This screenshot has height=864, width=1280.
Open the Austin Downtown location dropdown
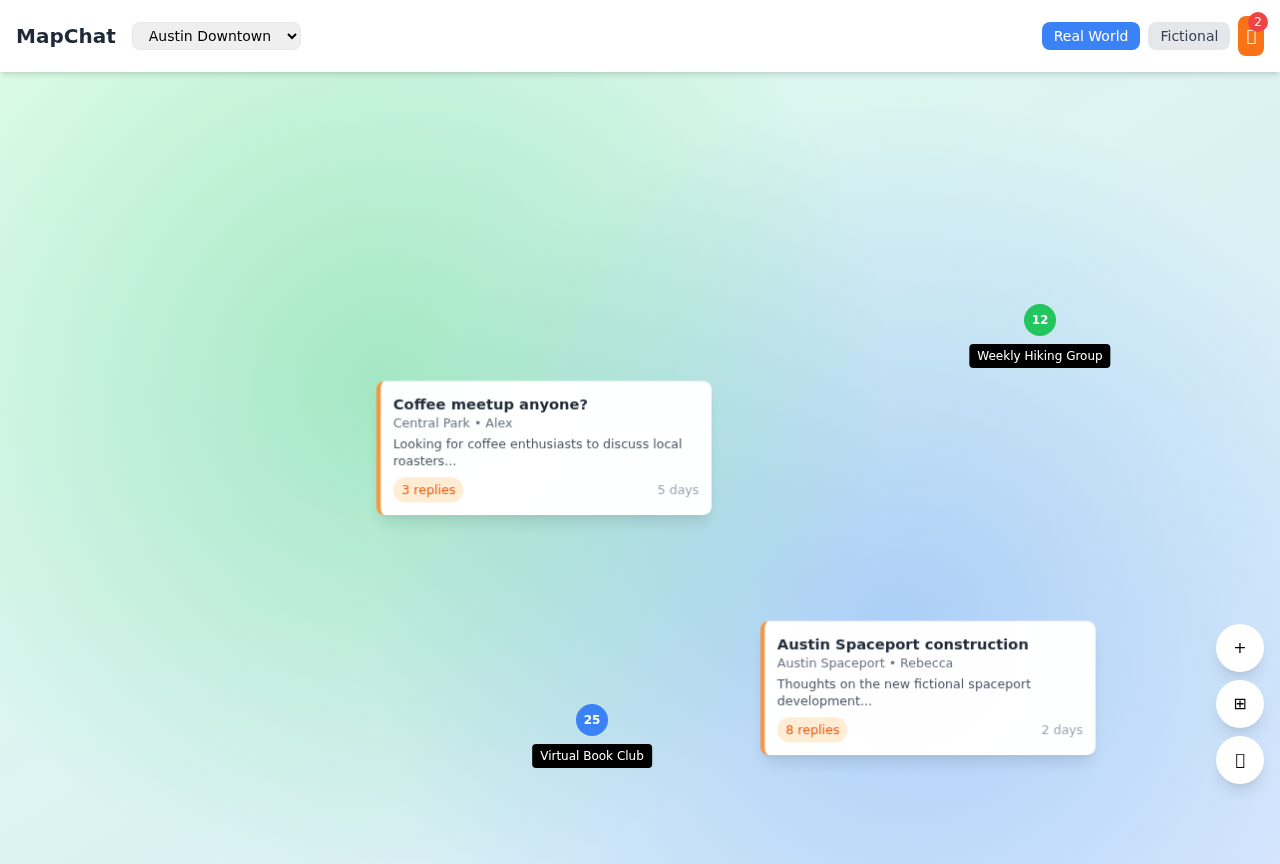coord(216,35)
